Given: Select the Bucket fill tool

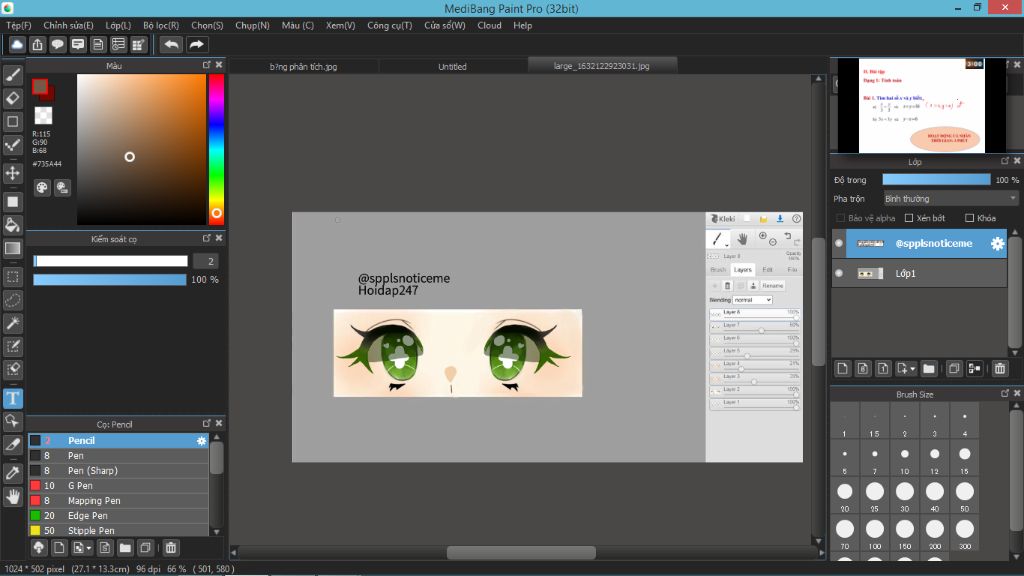Looking at the screenshot, I should point(12,225).
